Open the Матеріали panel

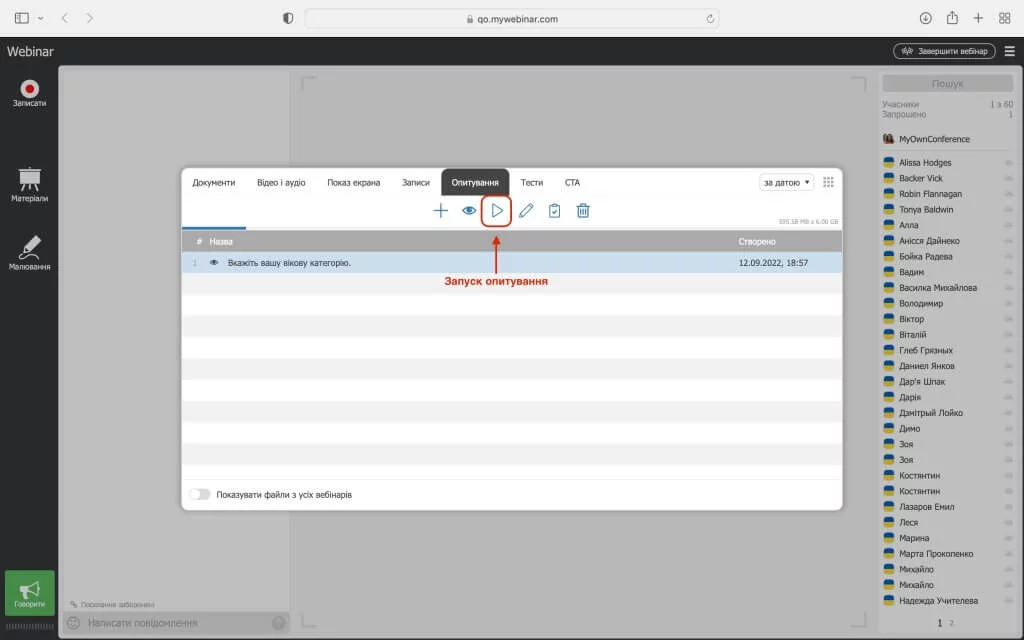point(29,185)
